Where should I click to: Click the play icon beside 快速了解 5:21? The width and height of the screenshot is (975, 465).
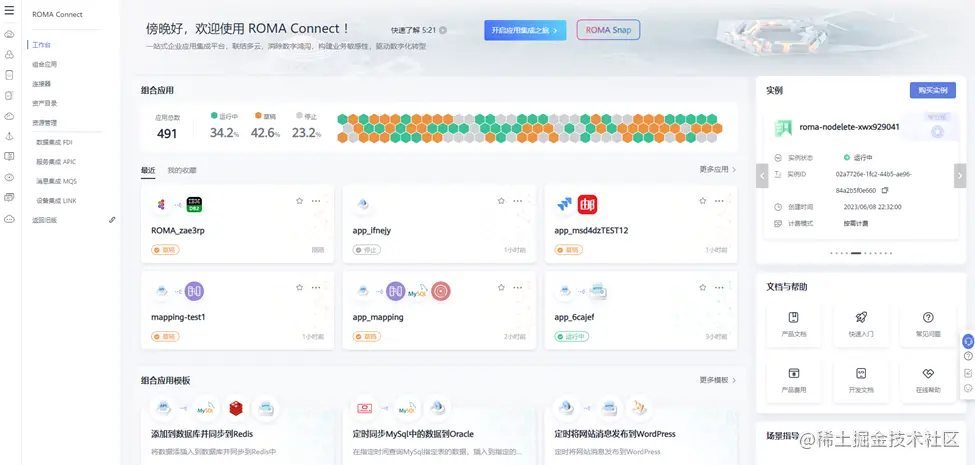[443, 30]
